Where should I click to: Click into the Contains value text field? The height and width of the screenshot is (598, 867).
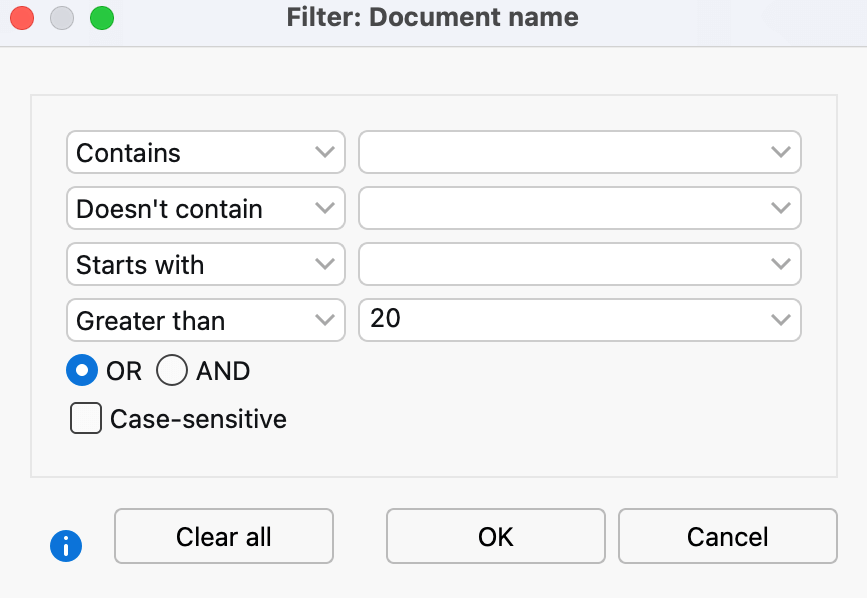pos(560,153)
